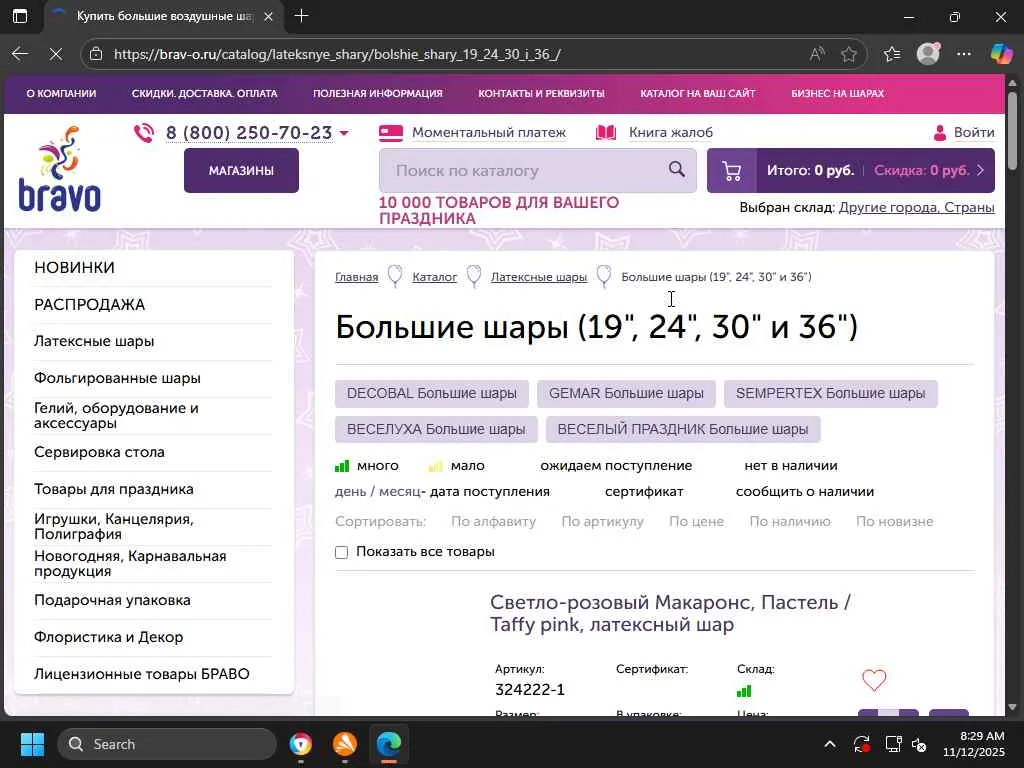Open О КОМПАНИИ menu item

(x=61, y=93)
